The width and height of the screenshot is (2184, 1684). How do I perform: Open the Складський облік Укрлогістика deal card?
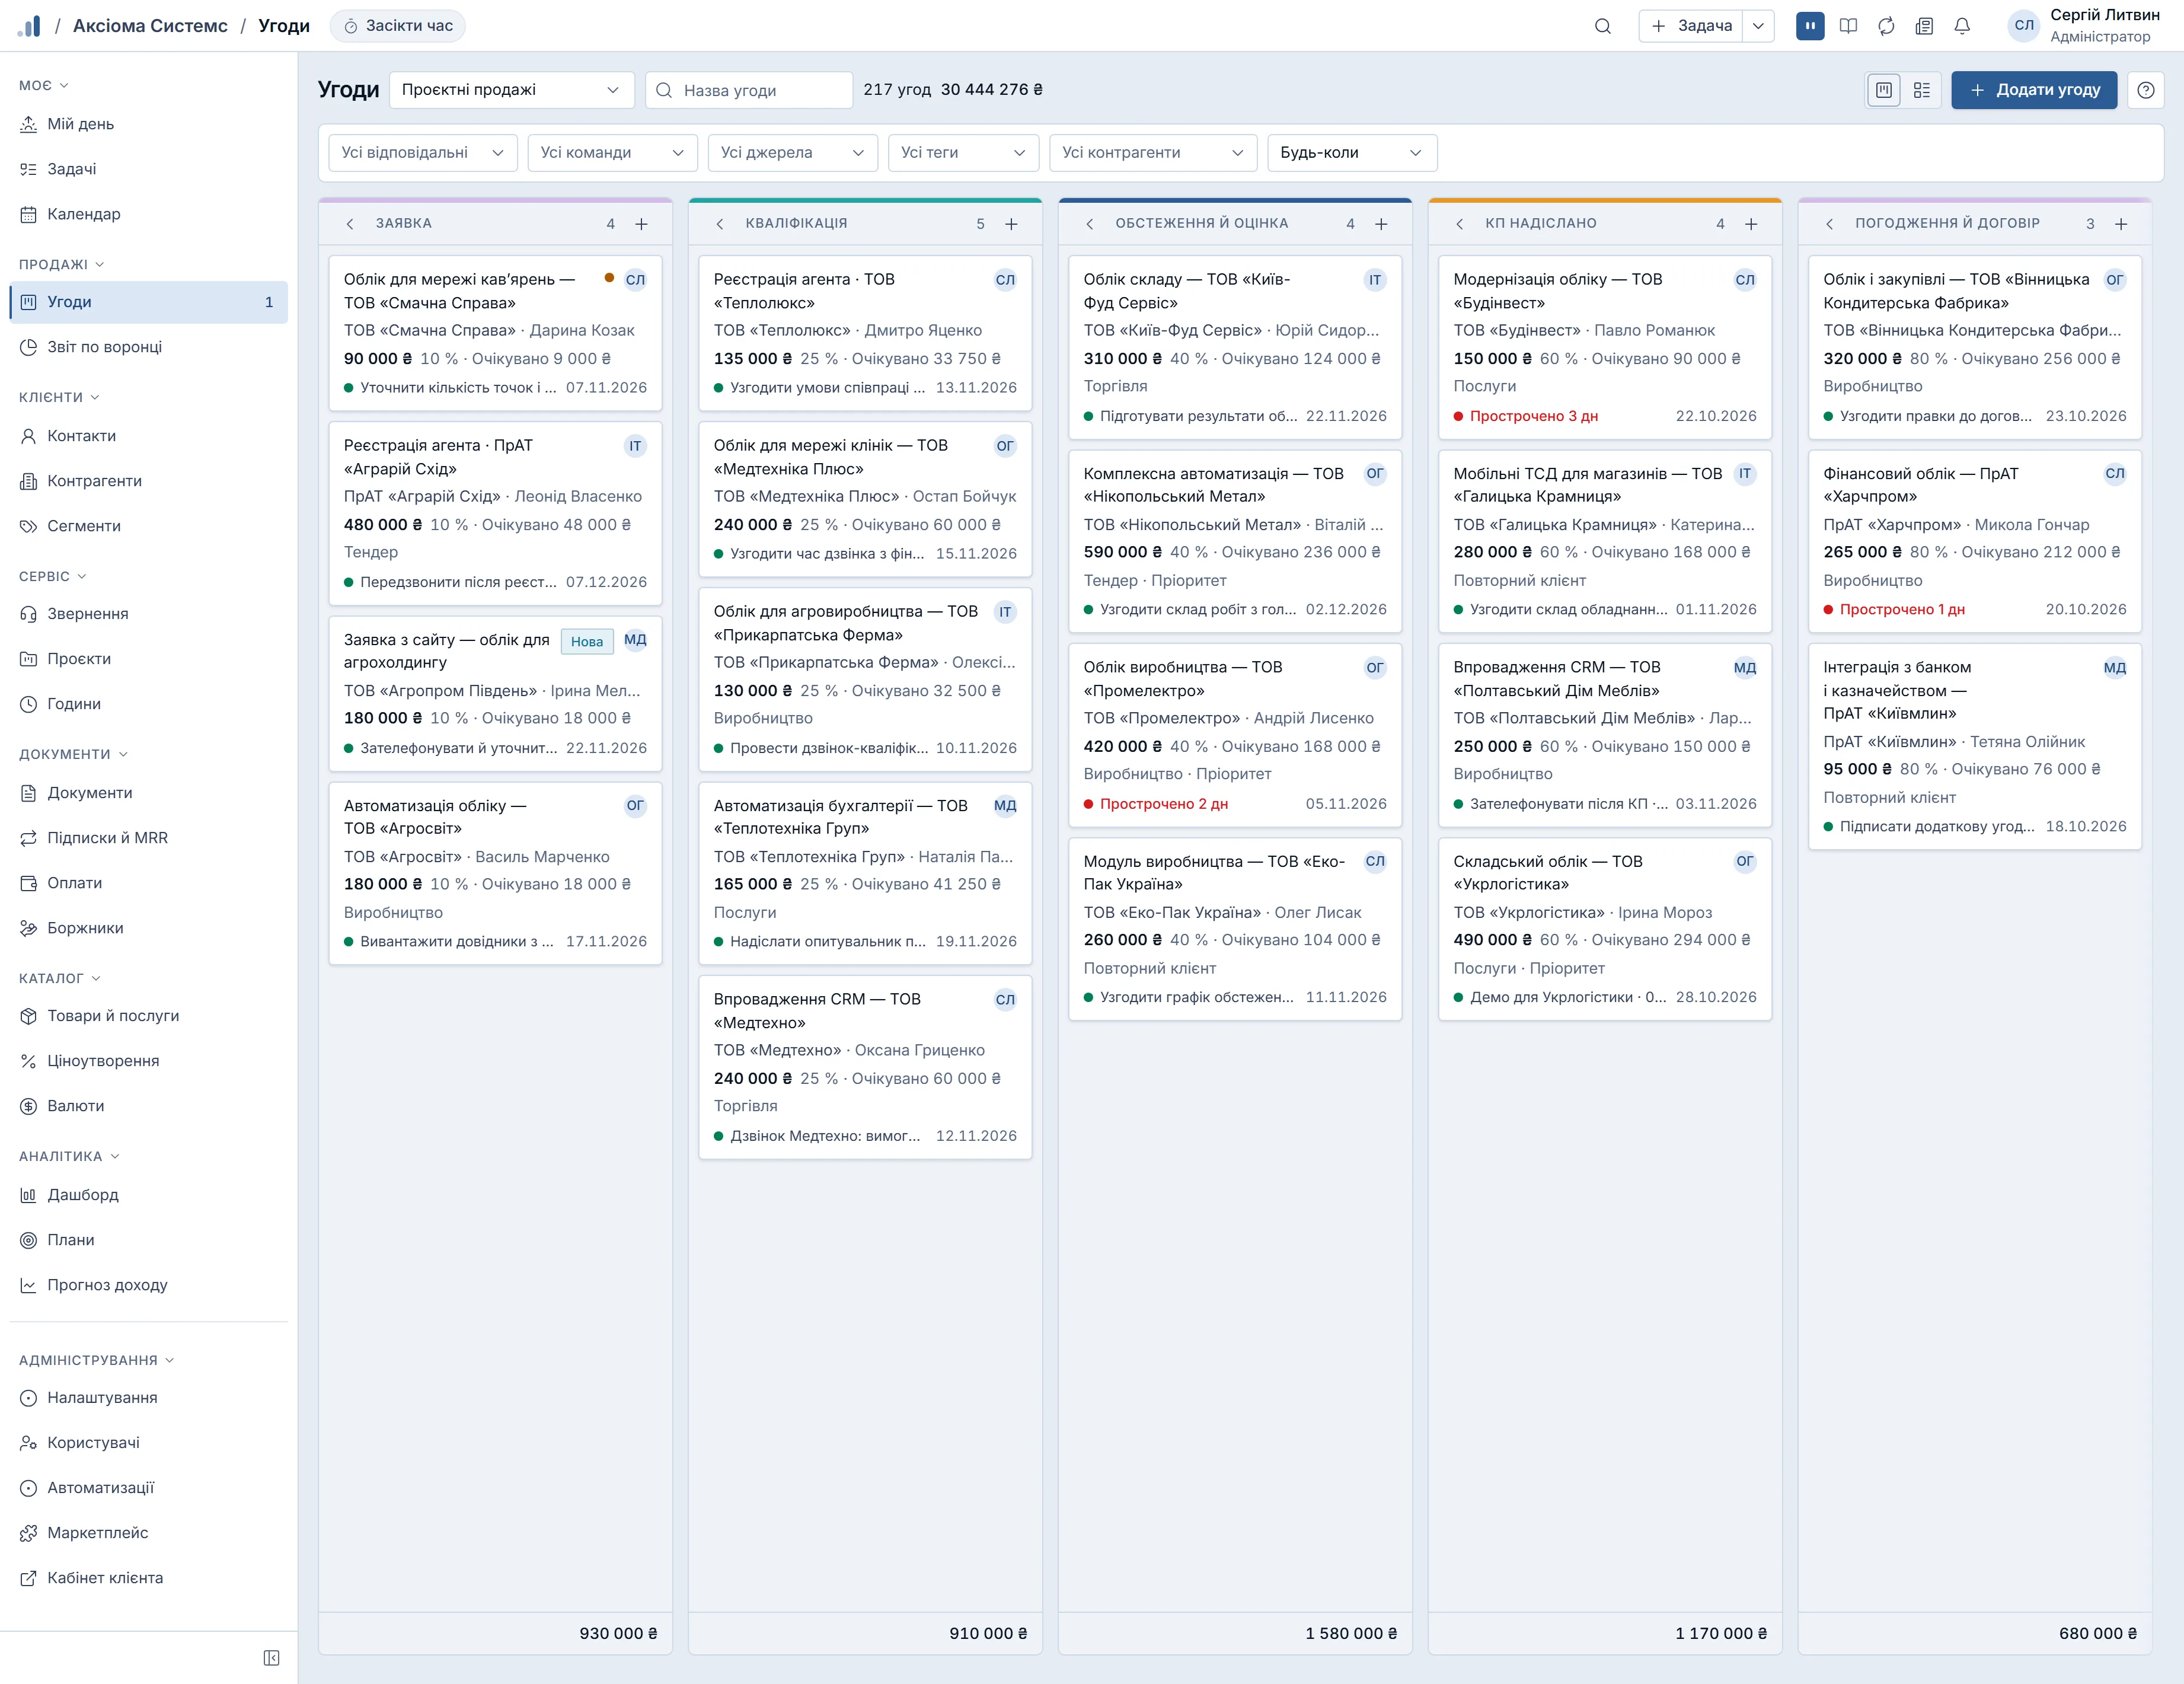point(1604,929)
